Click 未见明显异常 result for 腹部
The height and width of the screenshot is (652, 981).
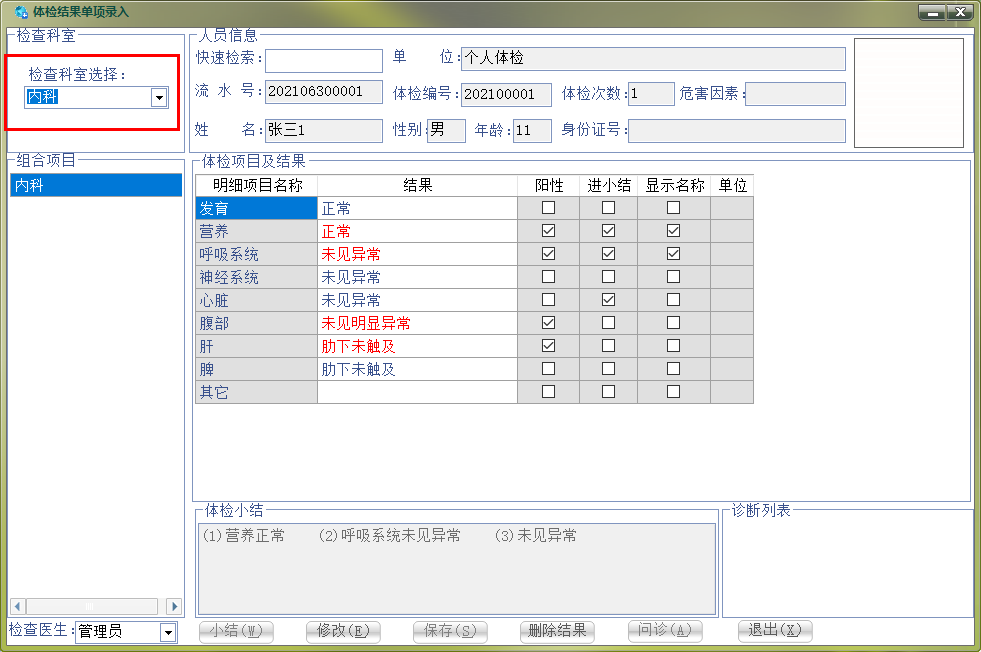[x=417, y=323]
